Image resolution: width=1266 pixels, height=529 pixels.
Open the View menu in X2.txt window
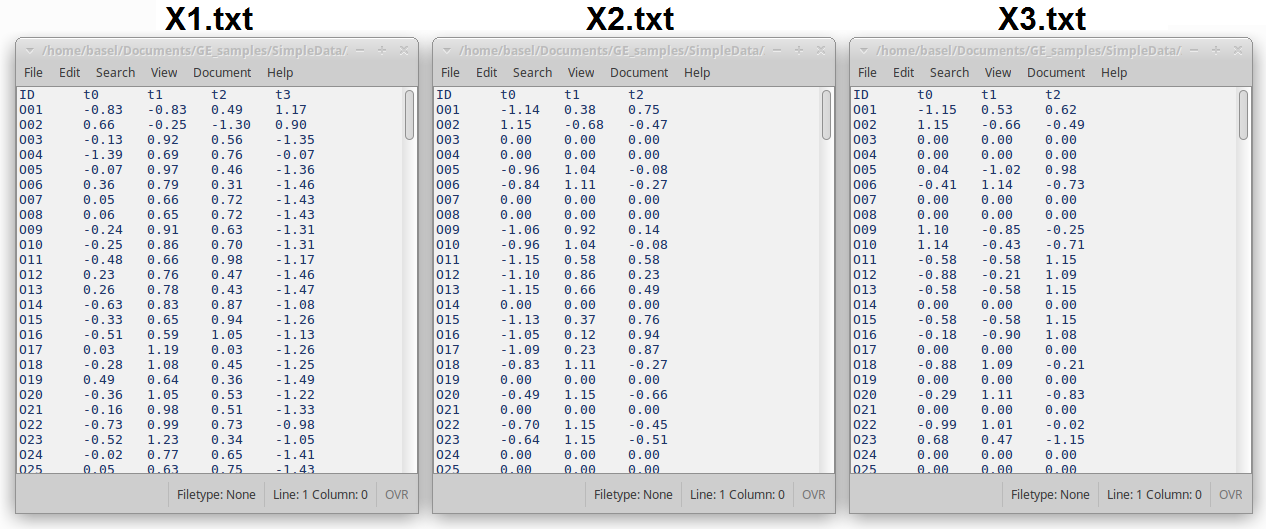(581, 72)
